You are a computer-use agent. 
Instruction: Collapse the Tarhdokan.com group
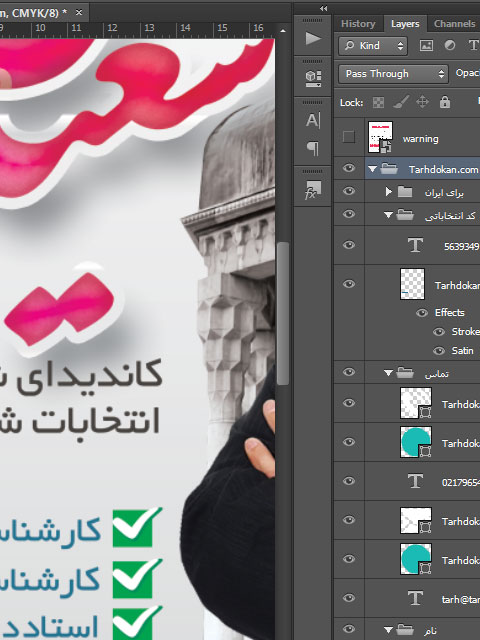372,169
